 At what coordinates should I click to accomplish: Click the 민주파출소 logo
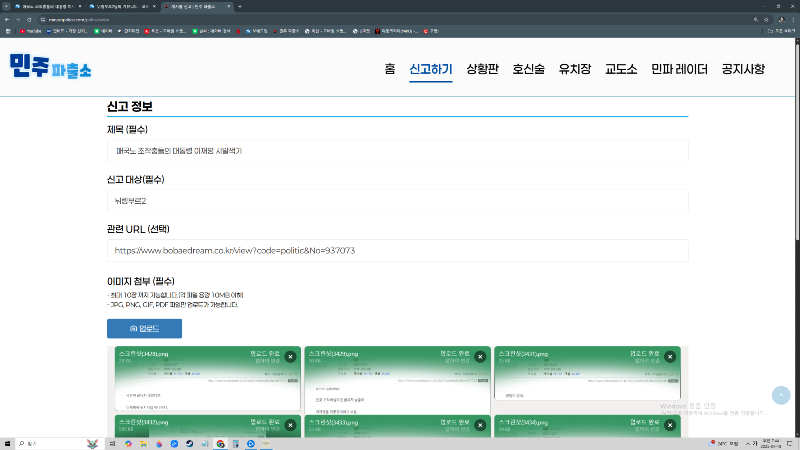point(51,67)
